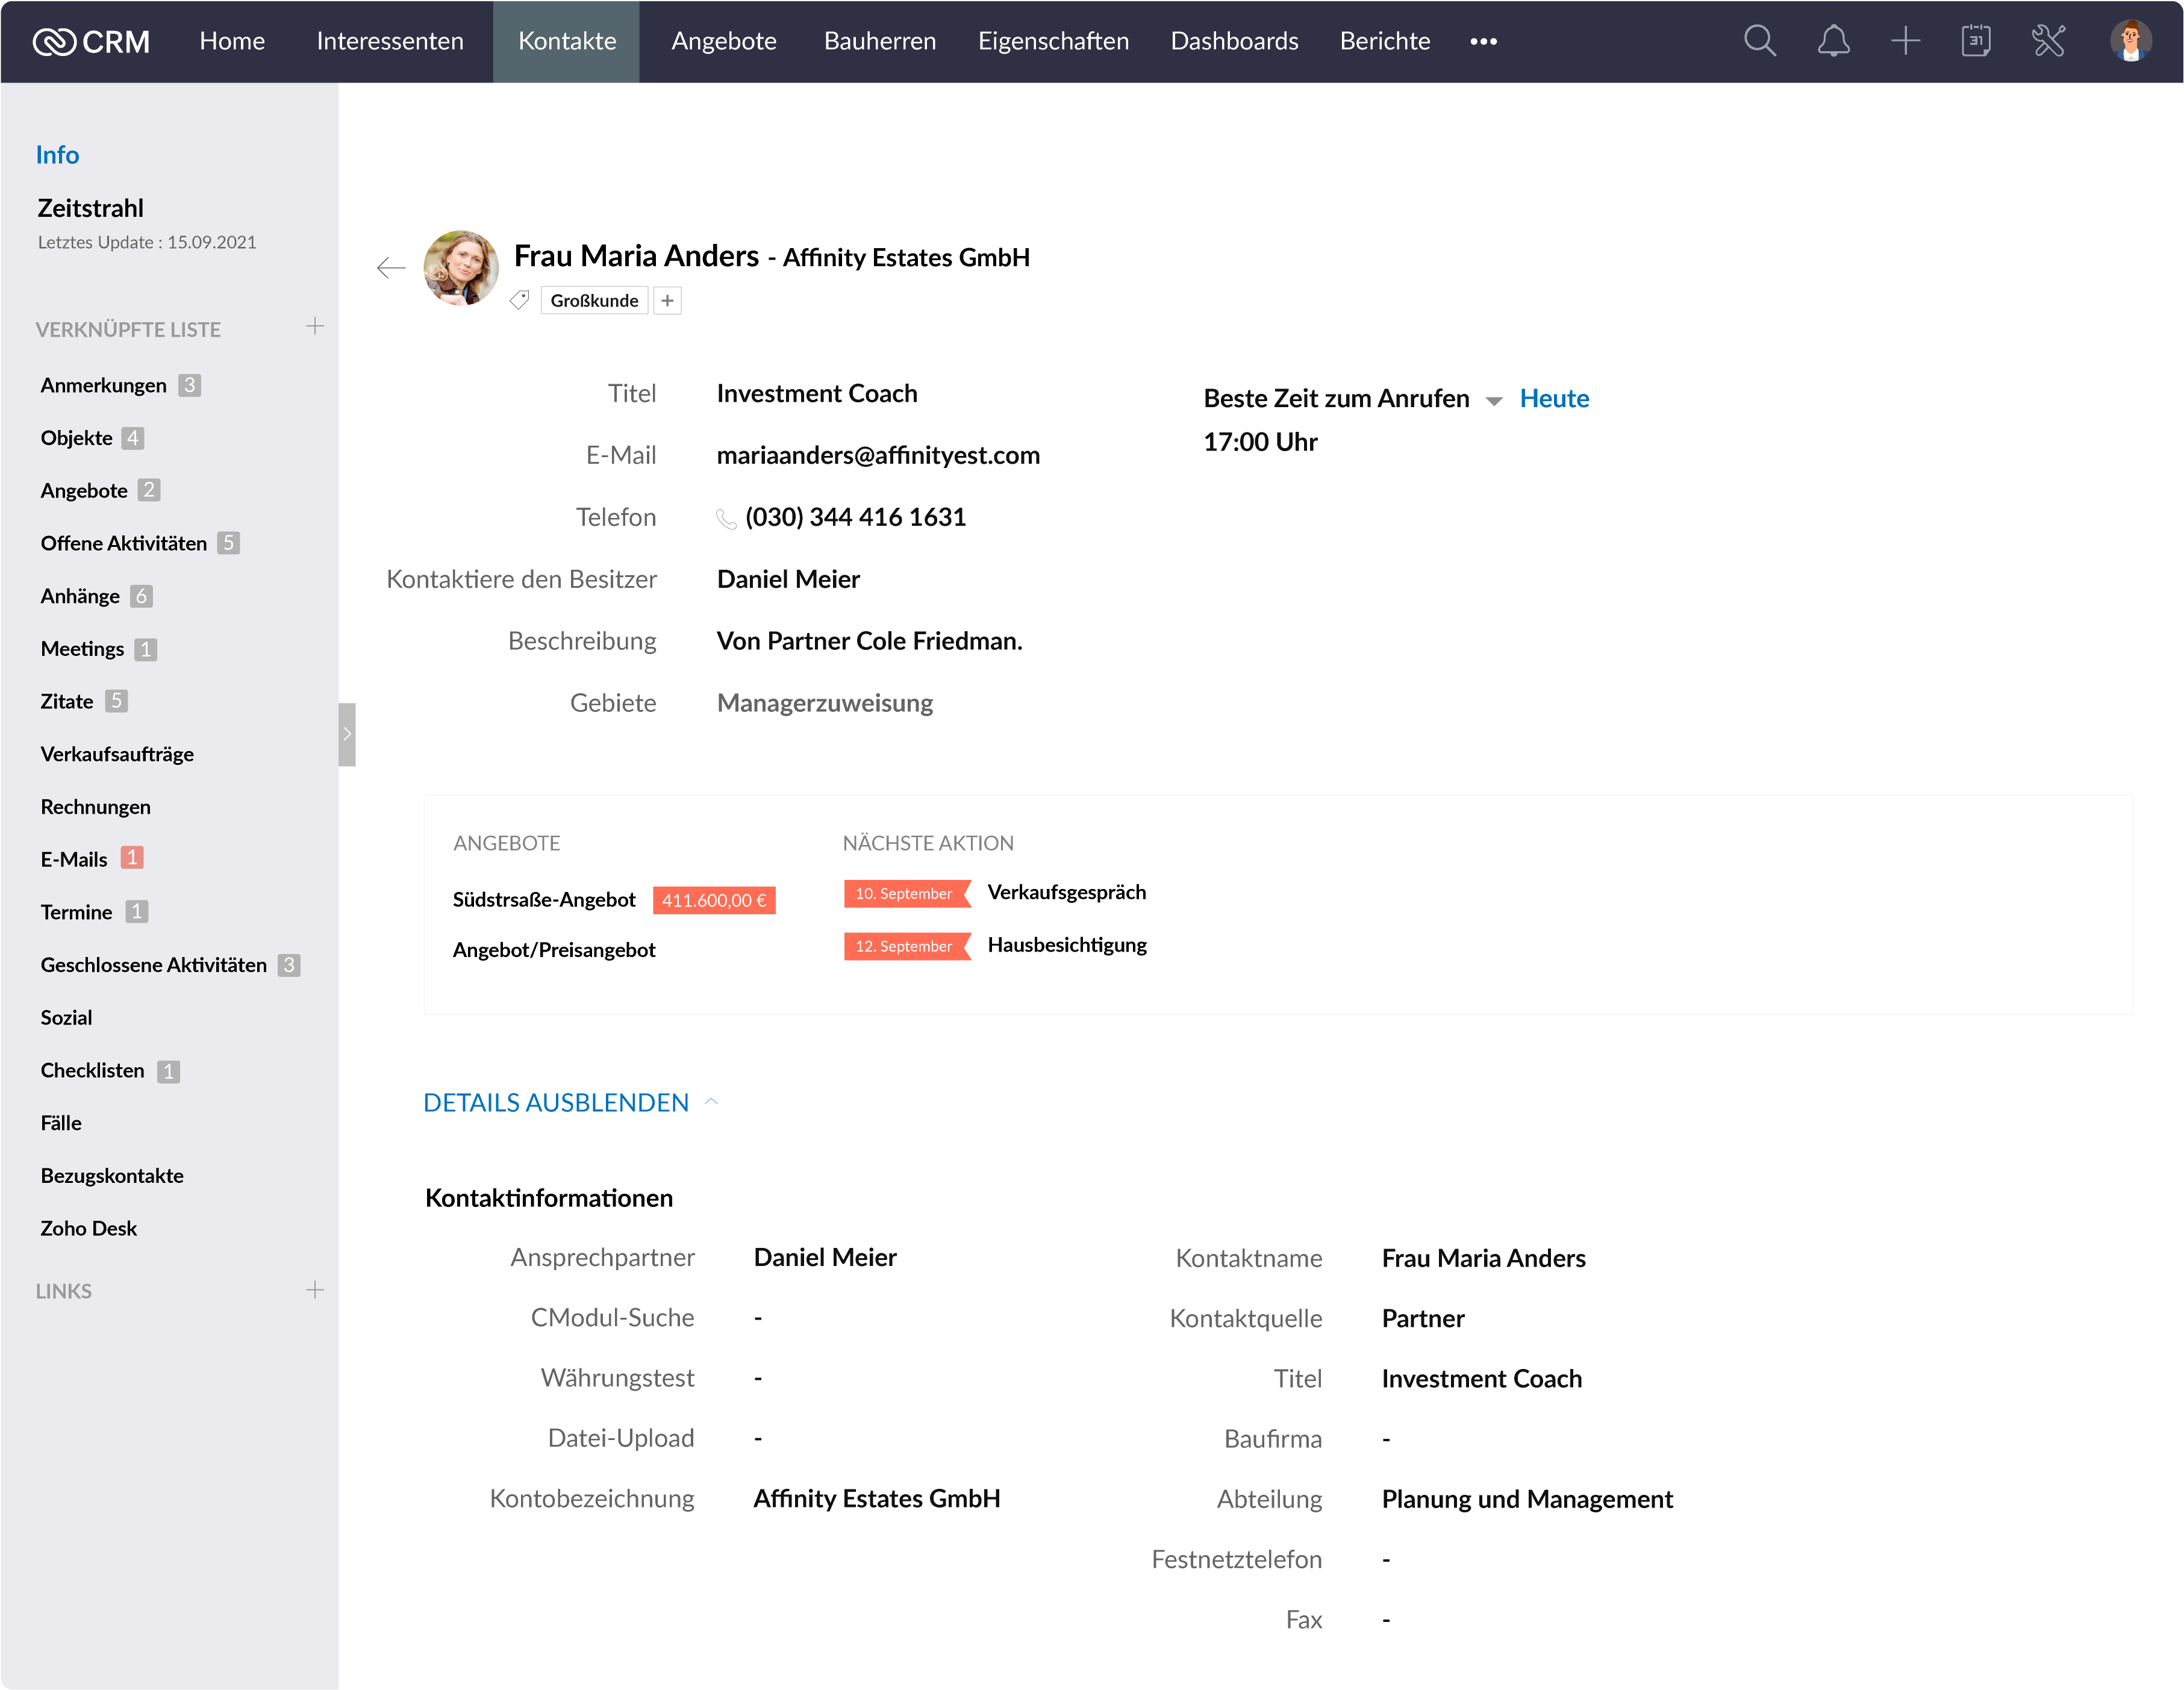Click the back arrow beside contact photo

391,267
